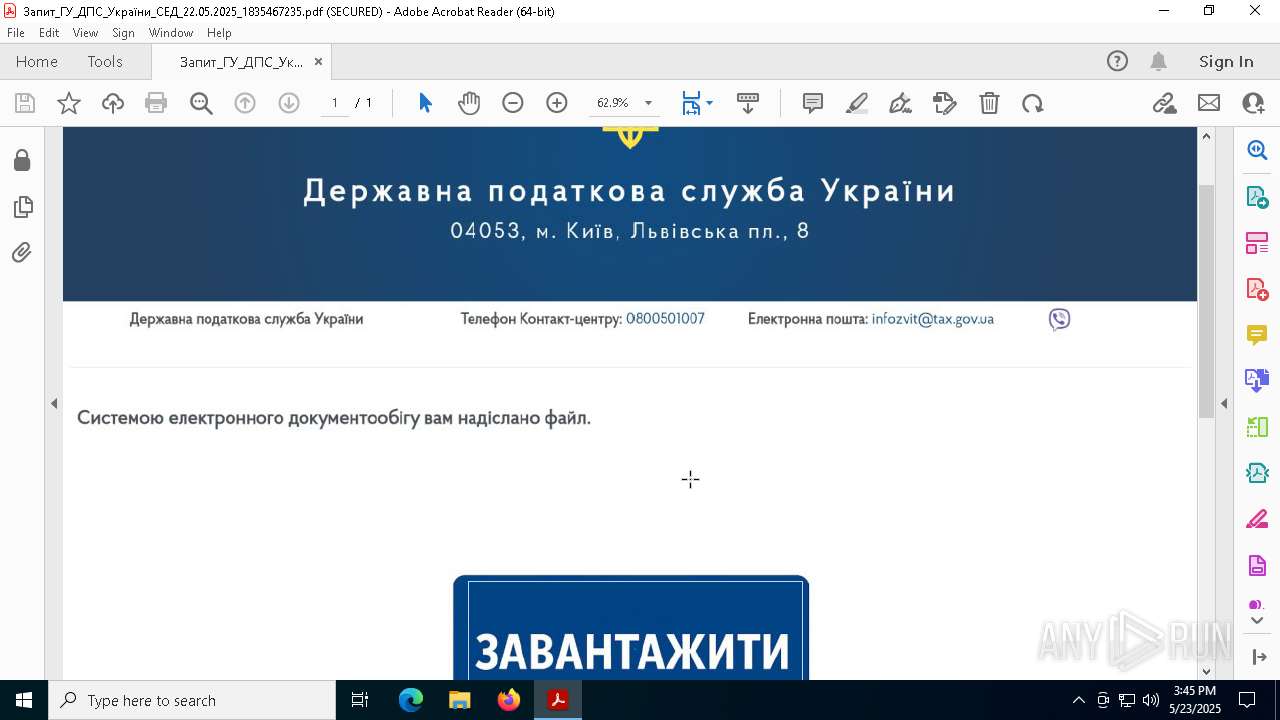Expand more tools chevron in right pane
Viewport: 1280px width, 720px height.
tap(1257, 620)
